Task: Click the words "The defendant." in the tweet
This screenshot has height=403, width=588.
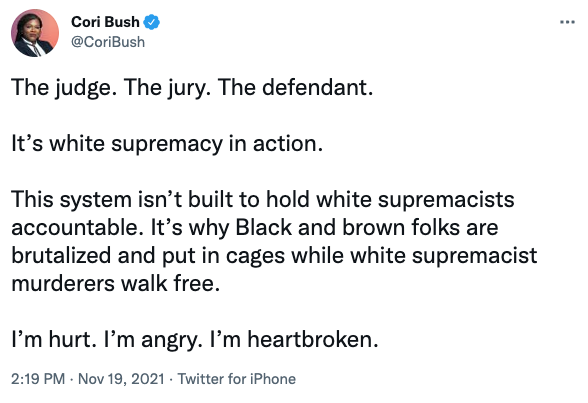Action: click(x=296, y=87)
